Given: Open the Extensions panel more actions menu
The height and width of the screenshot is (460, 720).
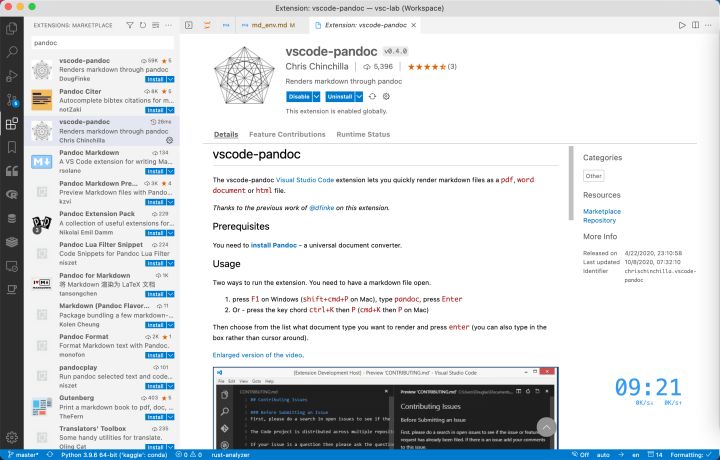Looking at the screenshot, I should pos(169,25).
